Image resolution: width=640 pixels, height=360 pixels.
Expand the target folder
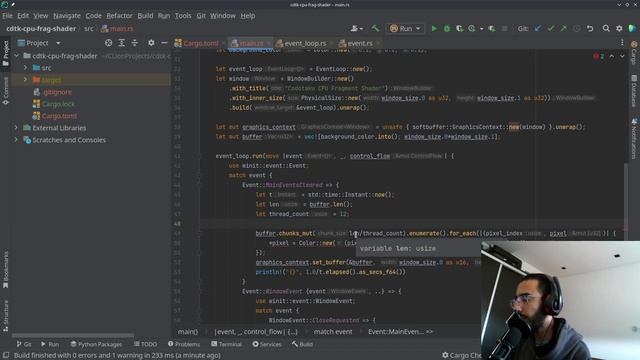click(25, 80)
